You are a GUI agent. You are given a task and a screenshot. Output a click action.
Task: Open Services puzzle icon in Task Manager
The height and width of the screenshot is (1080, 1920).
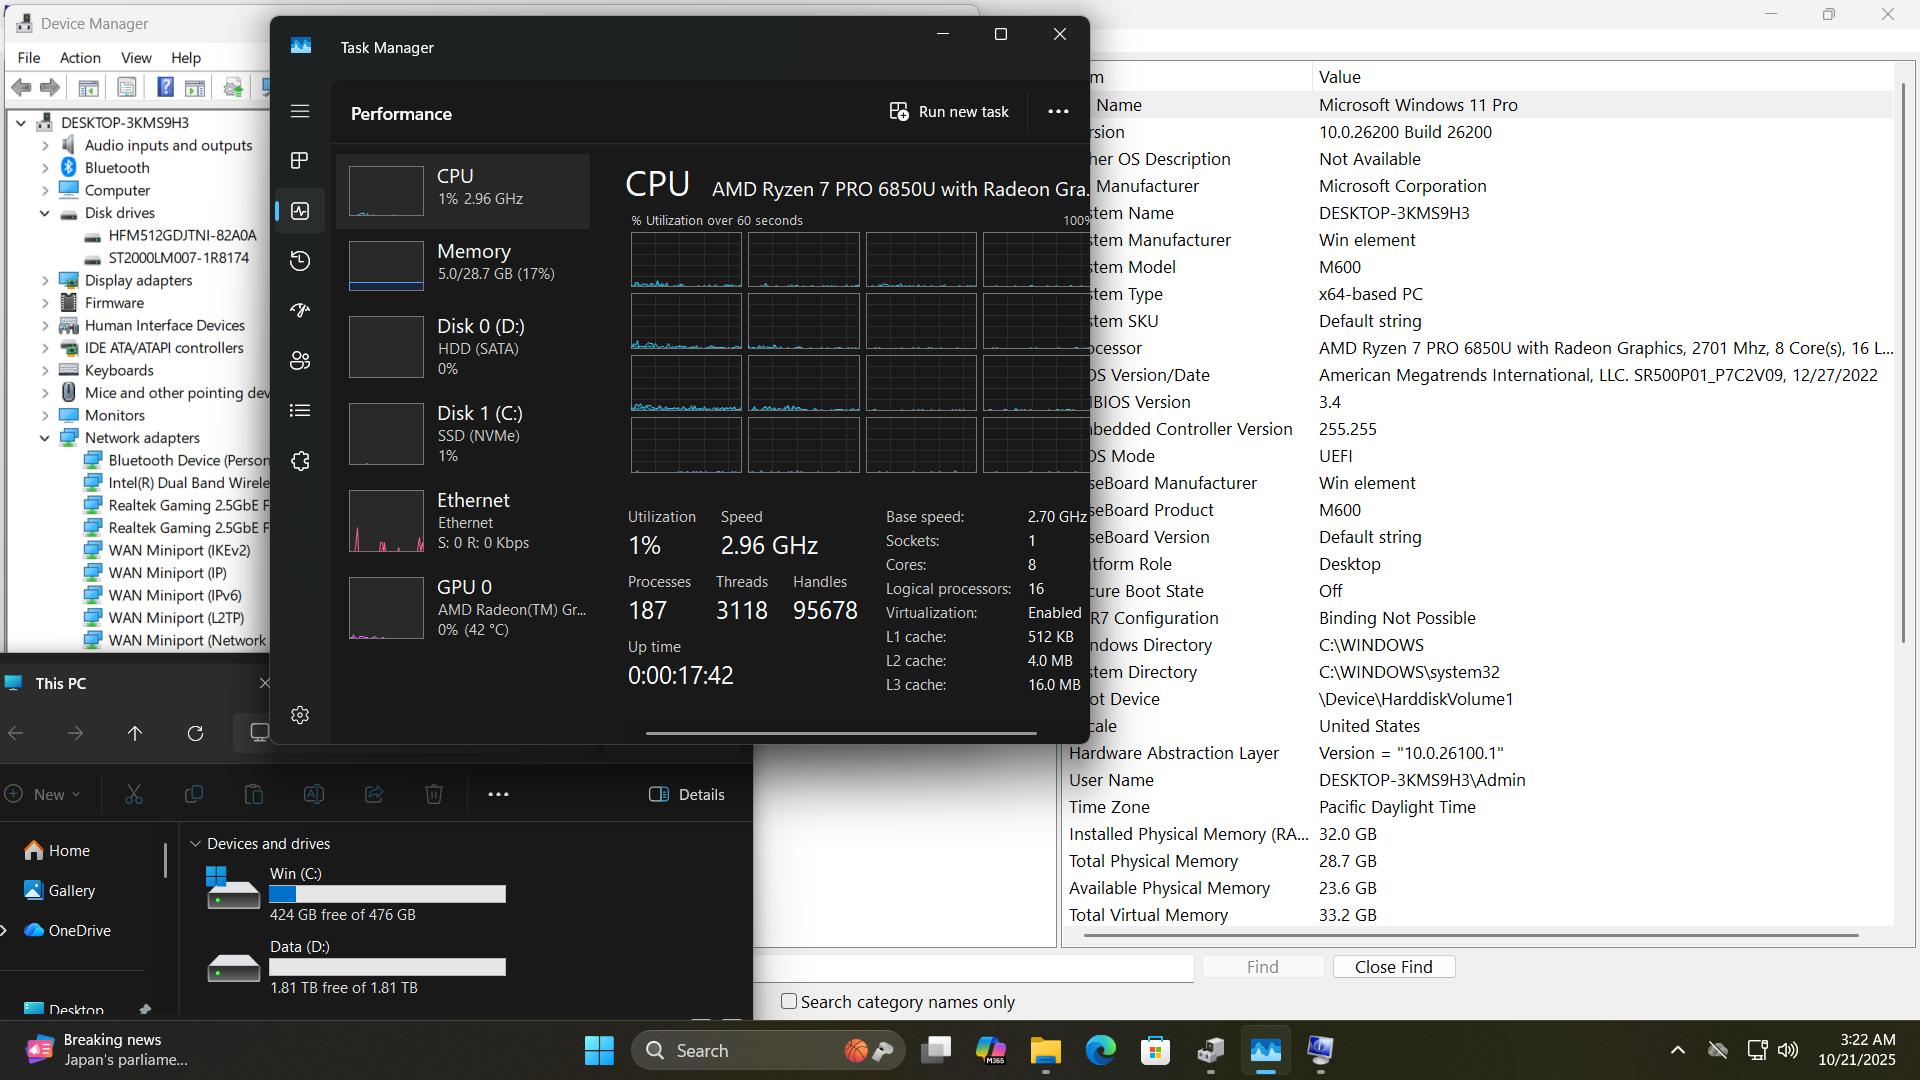pos(300,461)
